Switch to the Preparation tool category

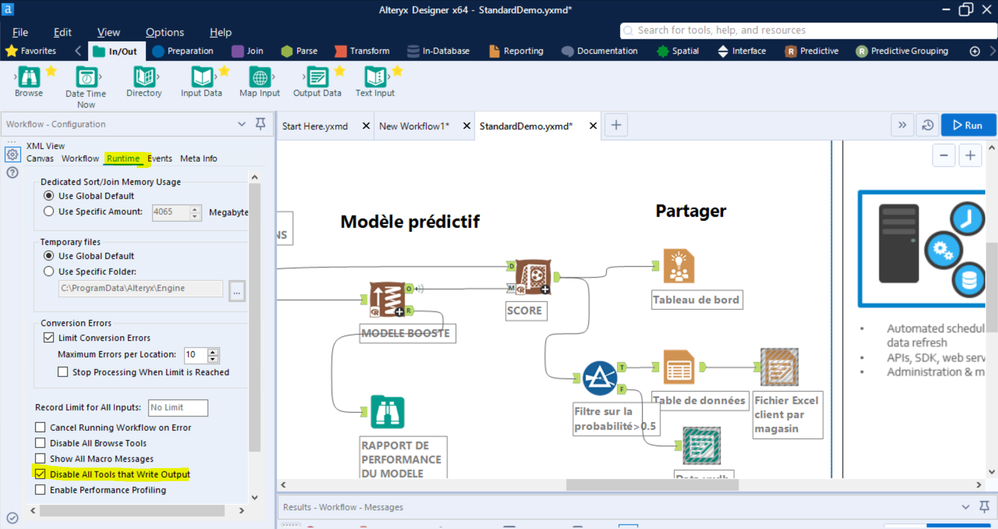coord(183,51)
